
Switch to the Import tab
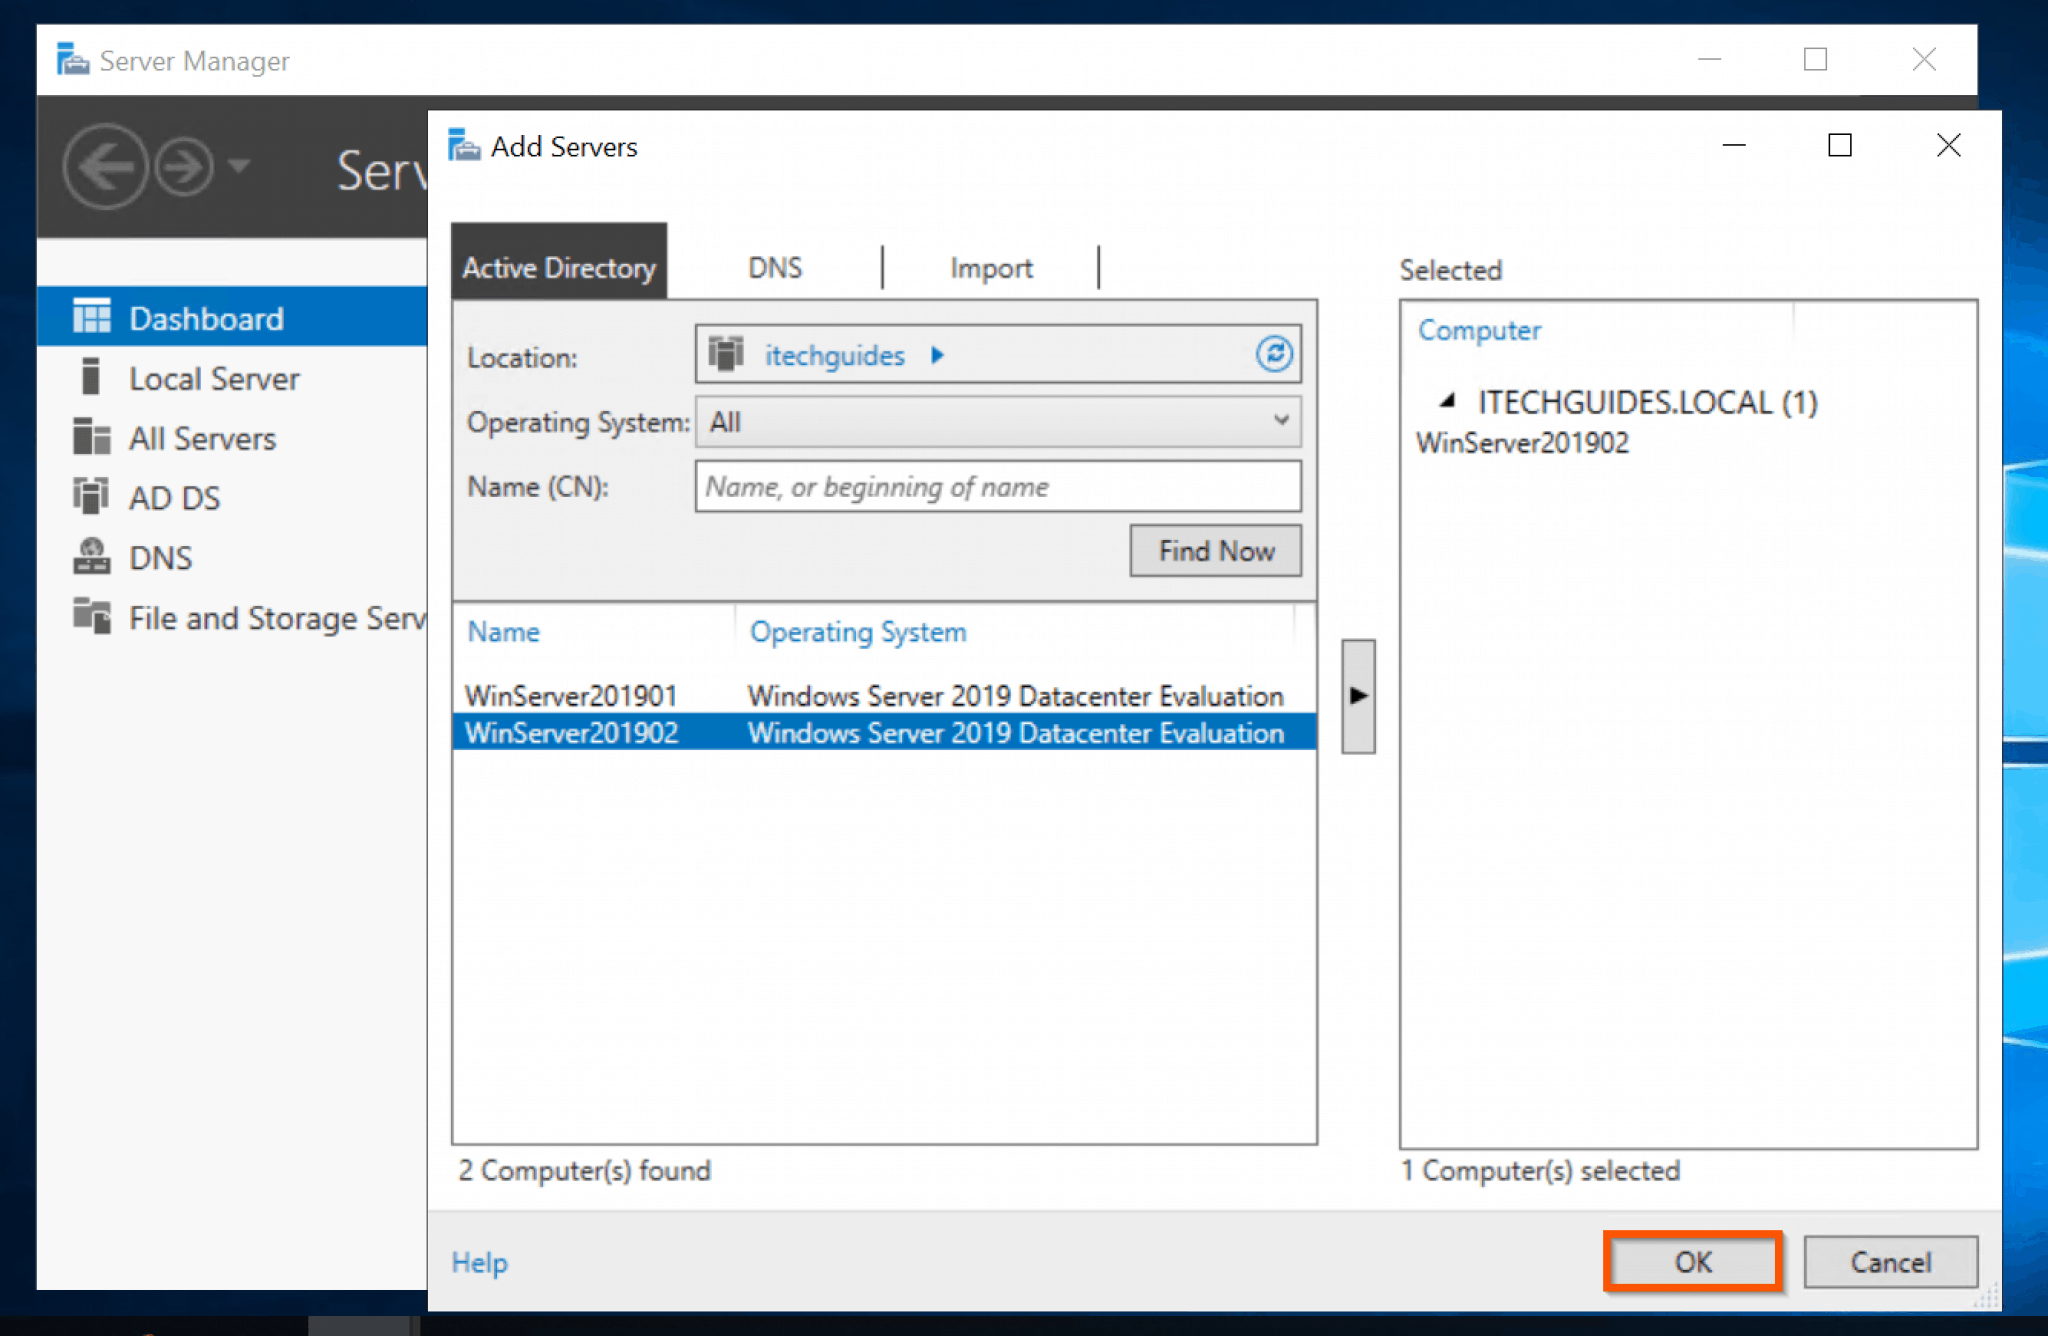pos(991,268)
